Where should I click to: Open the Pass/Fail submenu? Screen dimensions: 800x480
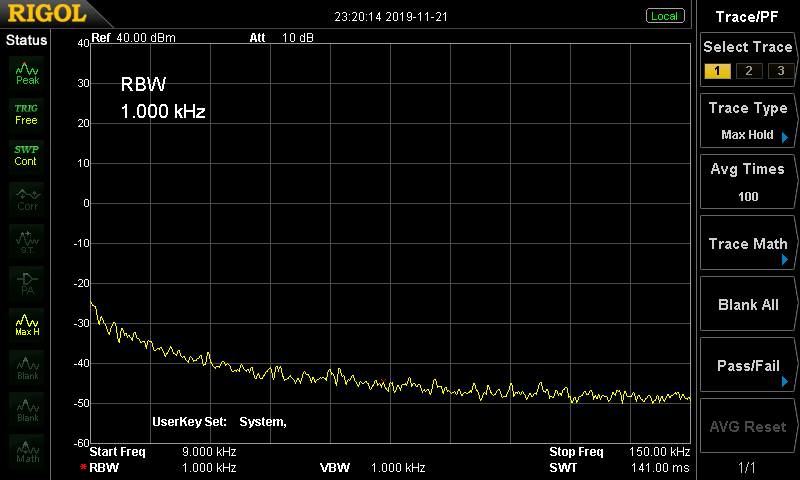click(748, 366)
